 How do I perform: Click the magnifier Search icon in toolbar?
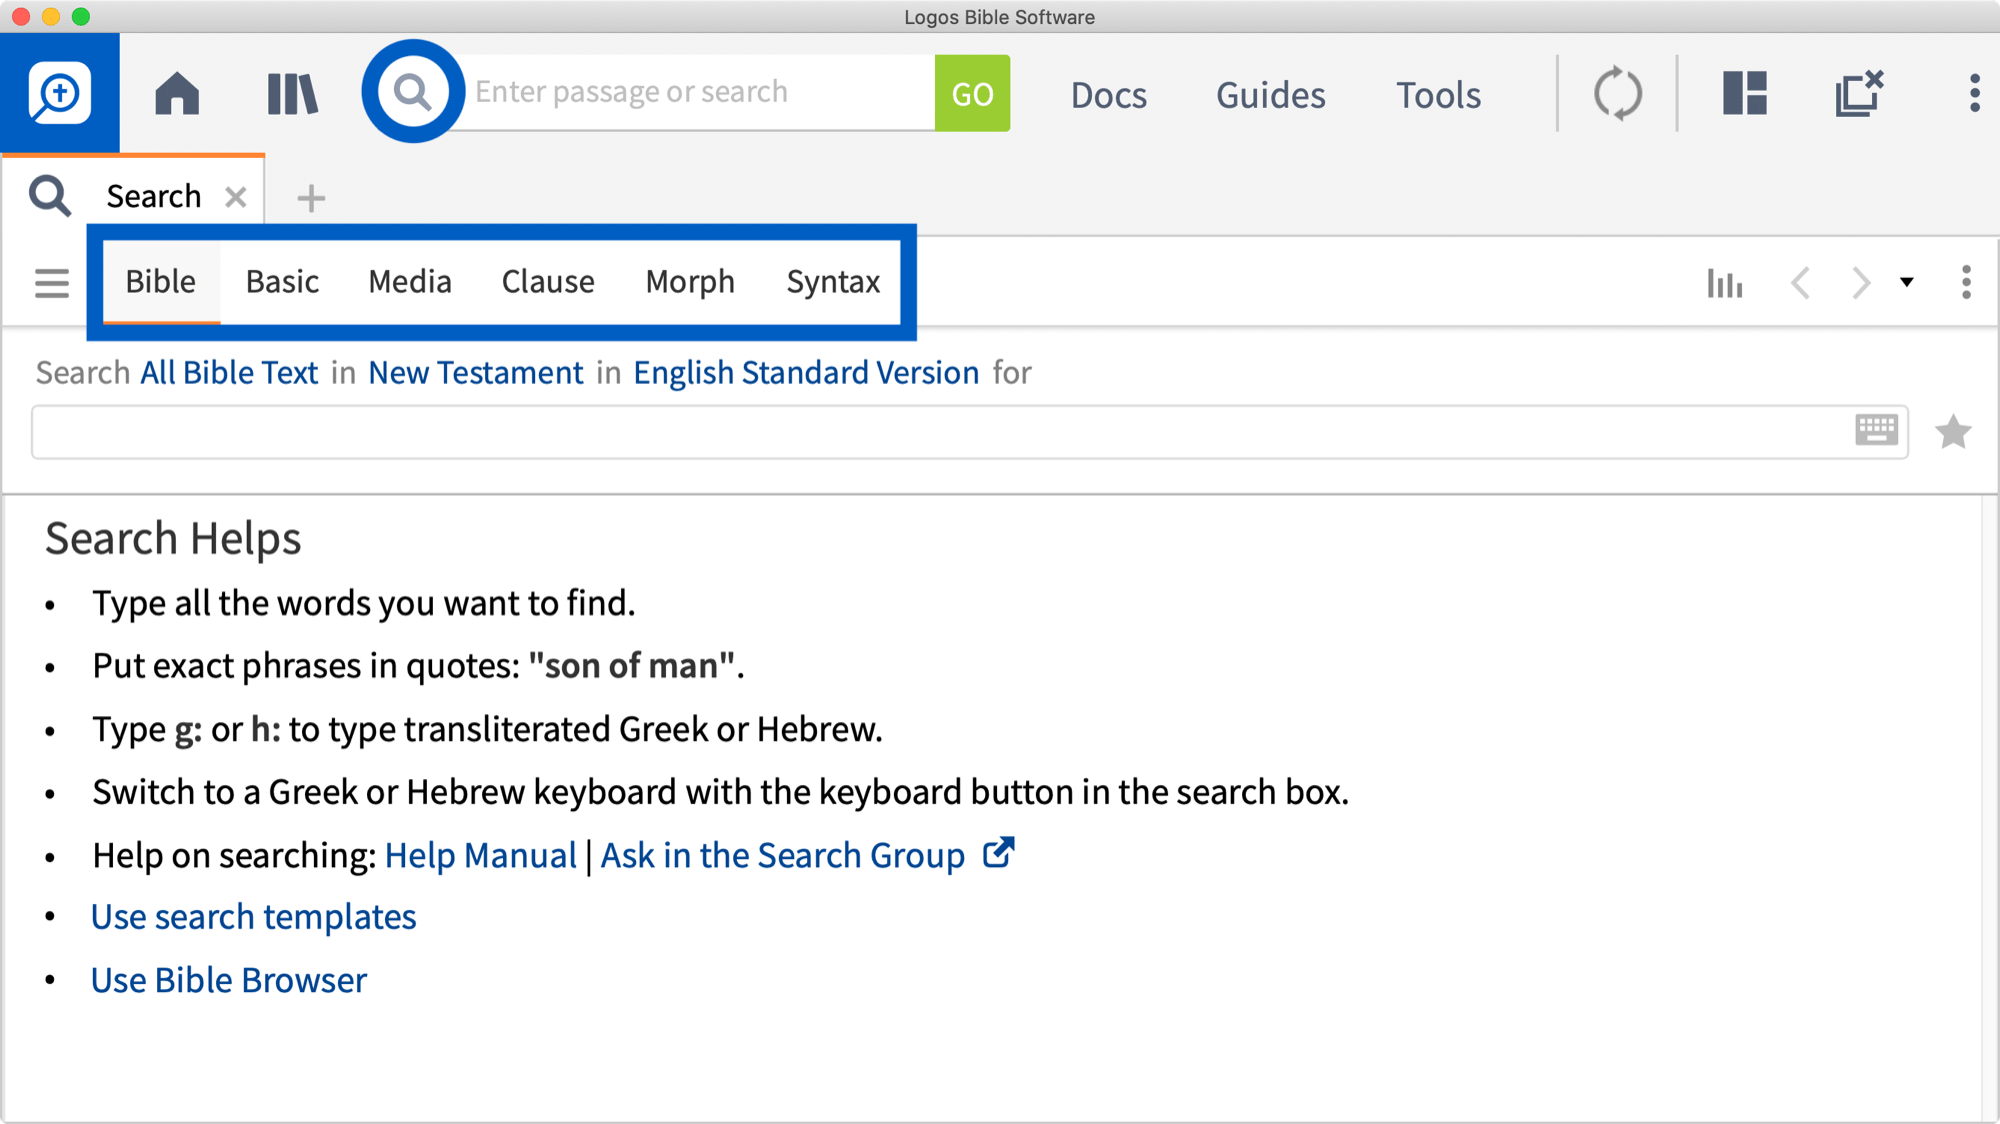click(413, 92)
